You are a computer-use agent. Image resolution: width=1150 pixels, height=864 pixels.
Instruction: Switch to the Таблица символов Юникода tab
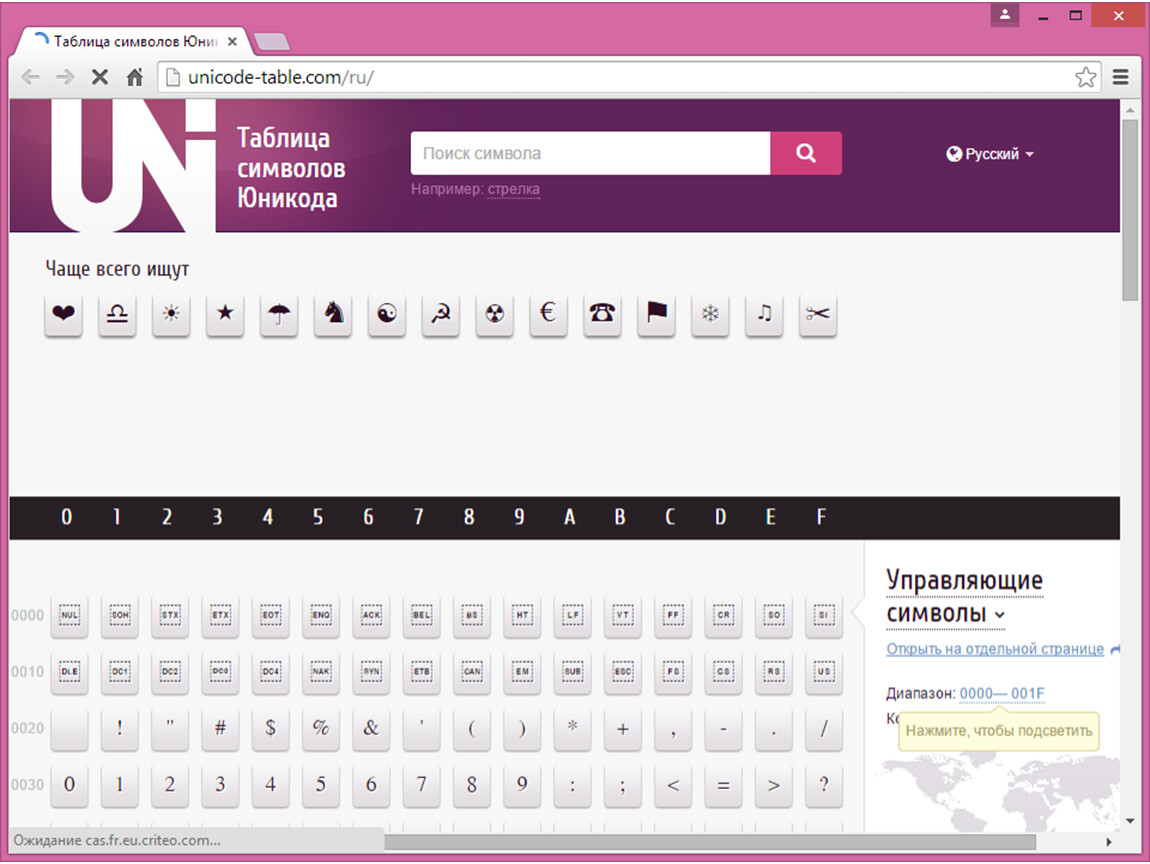coord(135,42)
